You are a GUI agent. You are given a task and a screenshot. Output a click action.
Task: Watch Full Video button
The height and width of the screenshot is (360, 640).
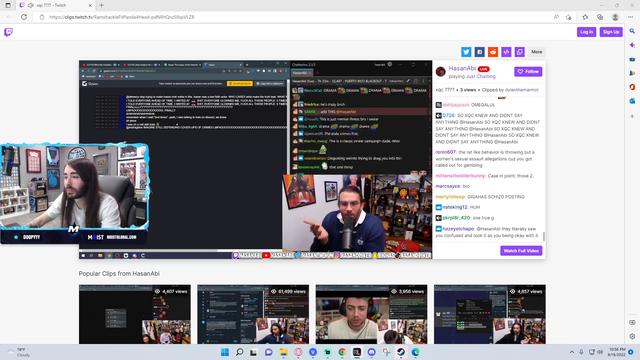[521, 251]
